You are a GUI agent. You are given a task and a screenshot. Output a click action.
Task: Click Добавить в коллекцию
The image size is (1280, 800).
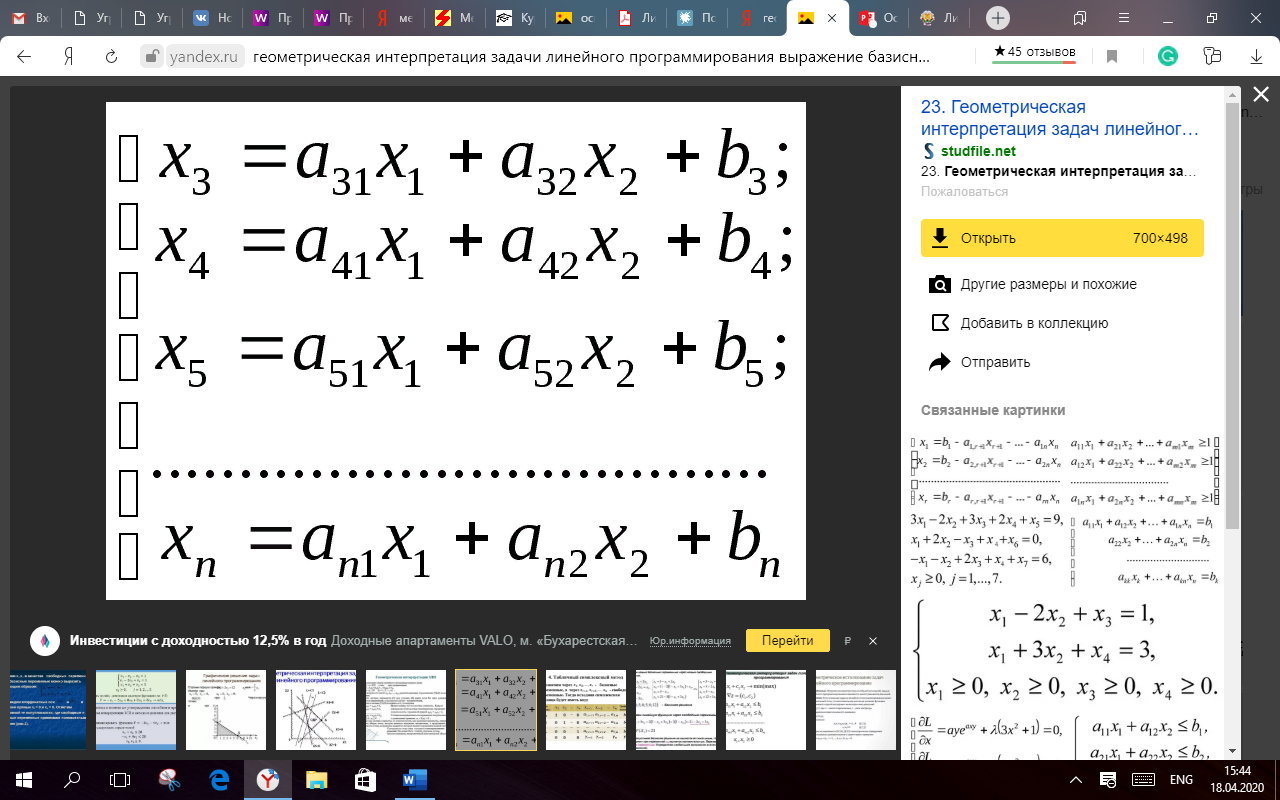click(1034, 323)
